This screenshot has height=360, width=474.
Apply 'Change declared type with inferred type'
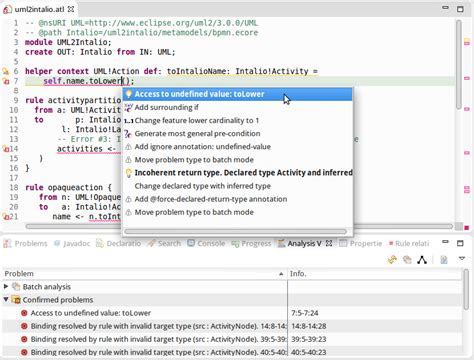237,186
